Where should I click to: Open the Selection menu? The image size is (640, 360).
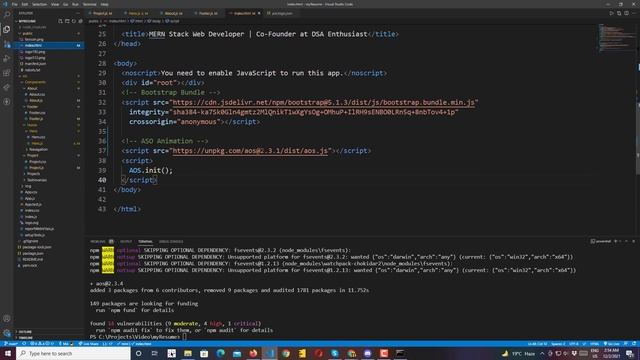(x=39, y=4)
